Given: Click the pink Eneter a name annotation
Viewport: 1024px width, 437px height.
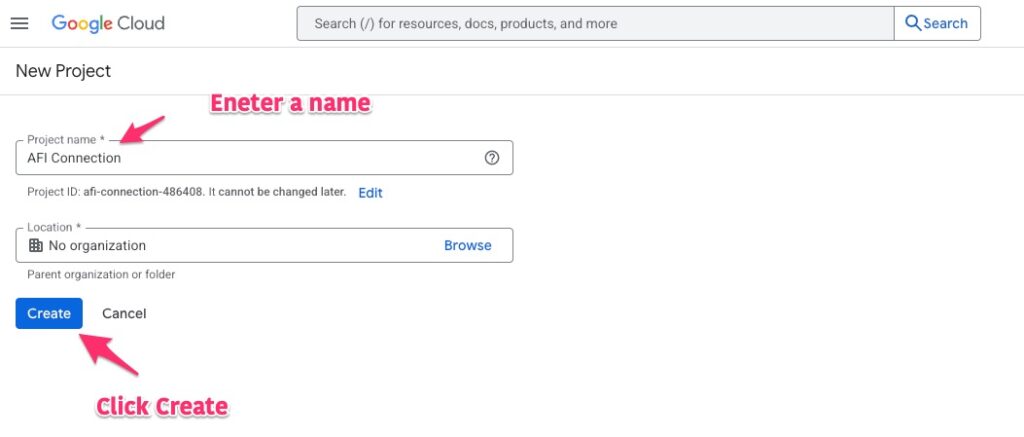Looking at the screenshot, I should click(289, 103).
